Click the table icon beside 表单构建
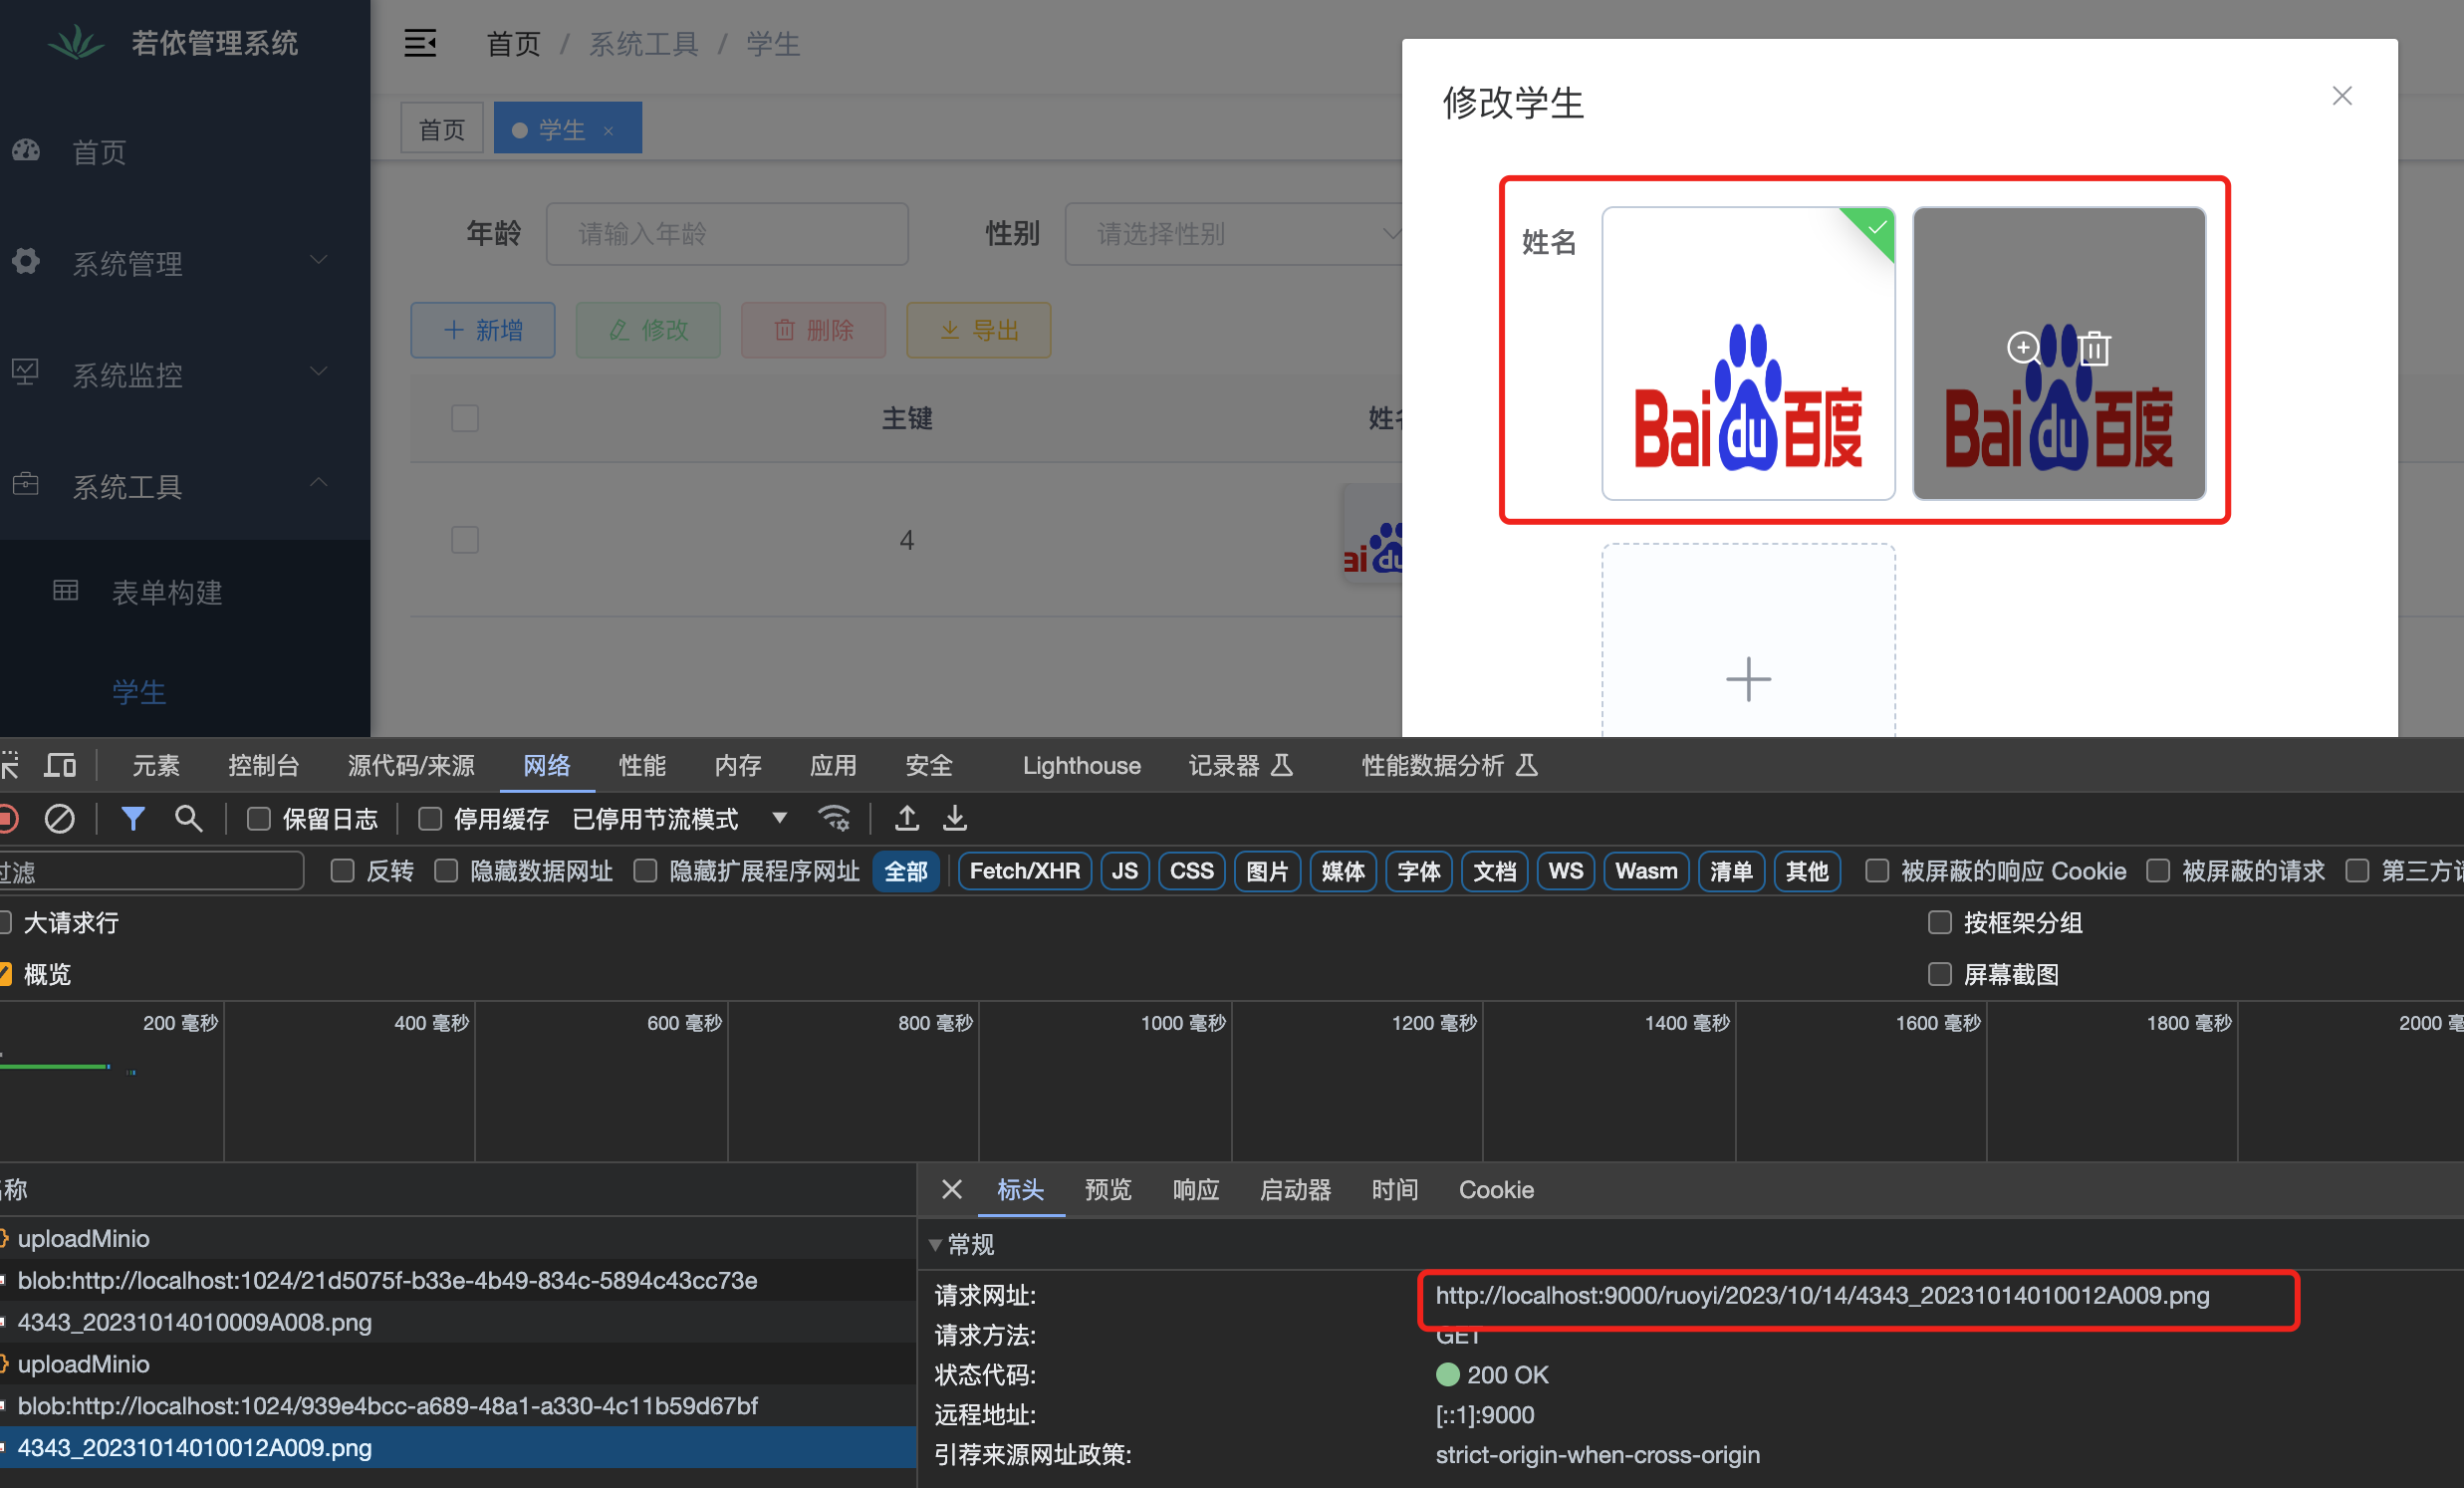This screenshot has width=2464, height=1488. (66, 591)
